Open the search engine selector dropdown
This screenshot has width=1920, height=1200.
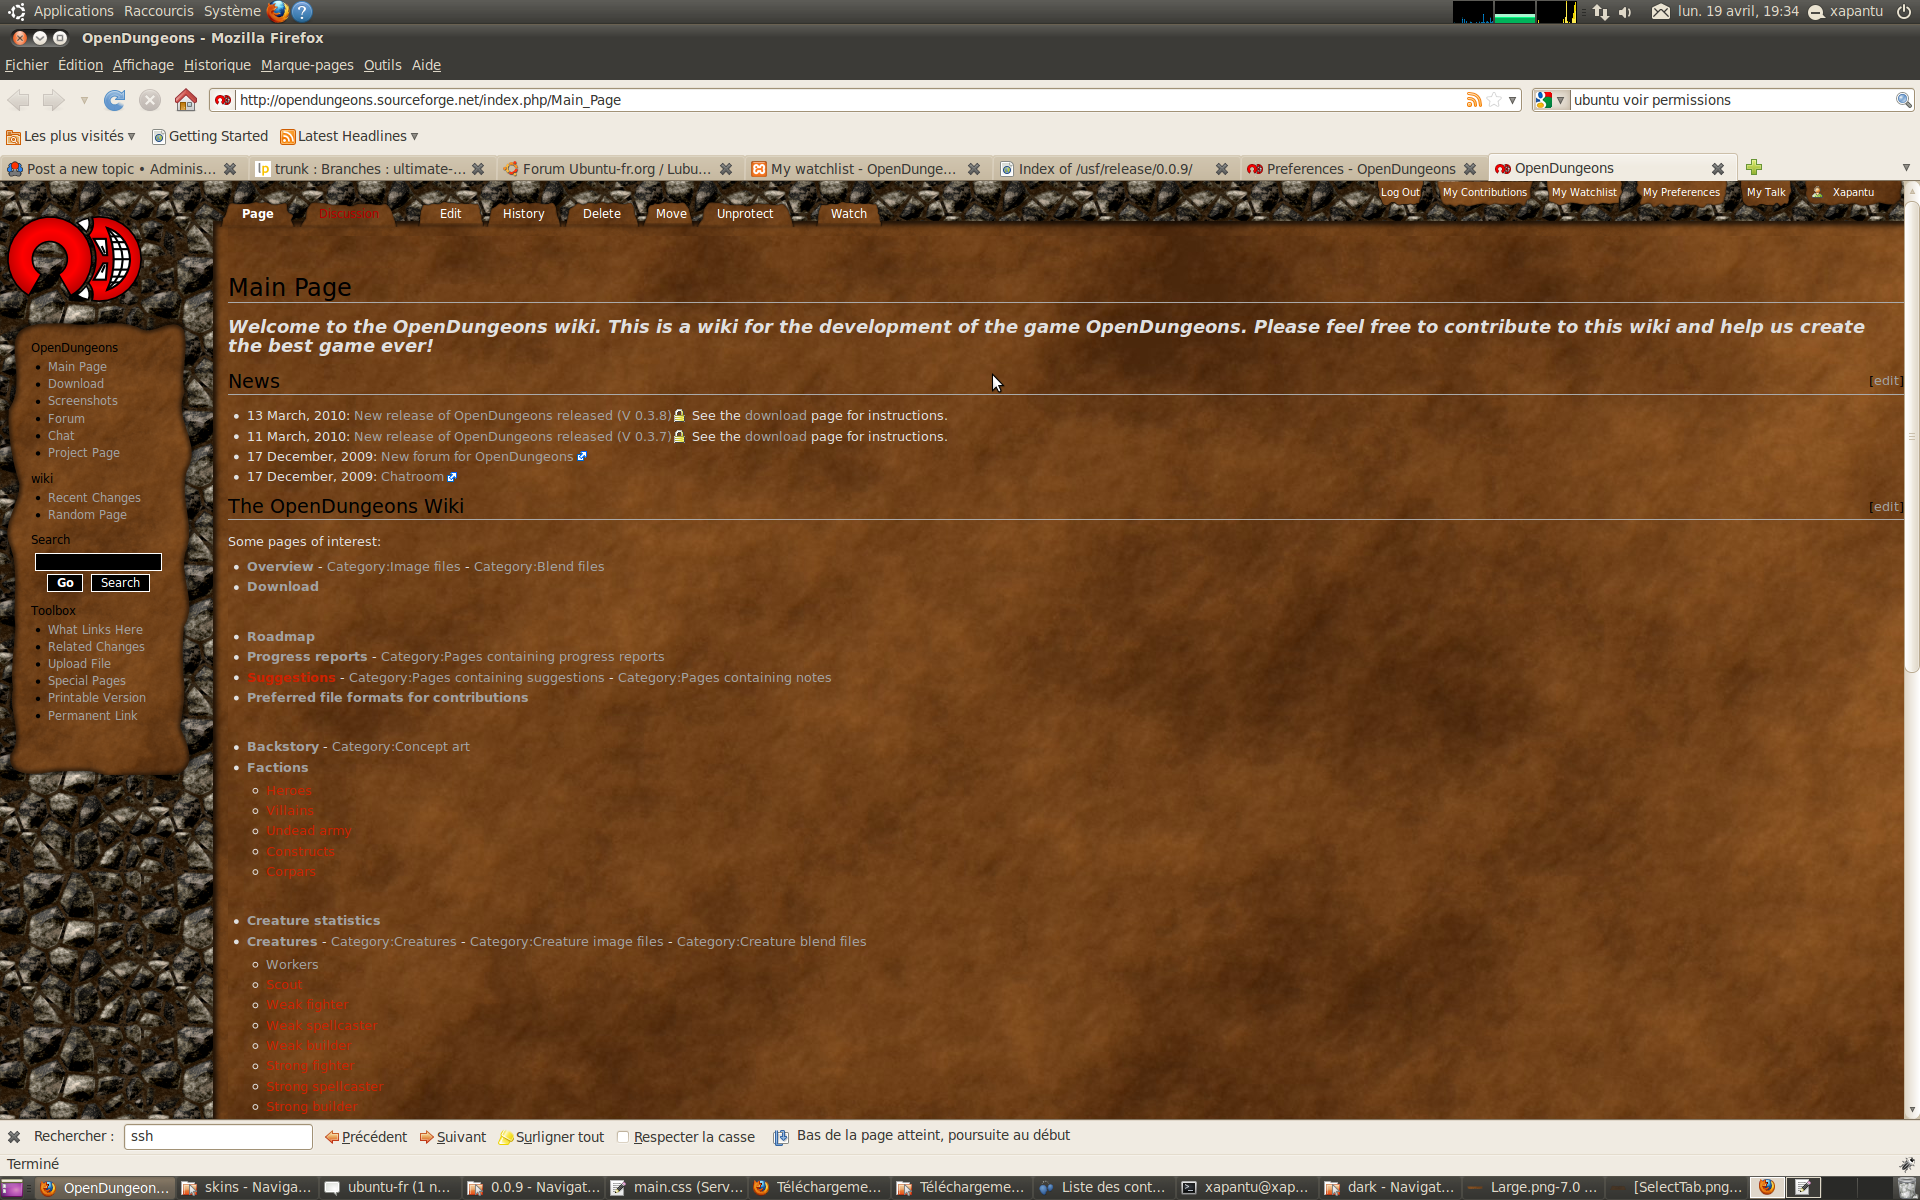1551,100
